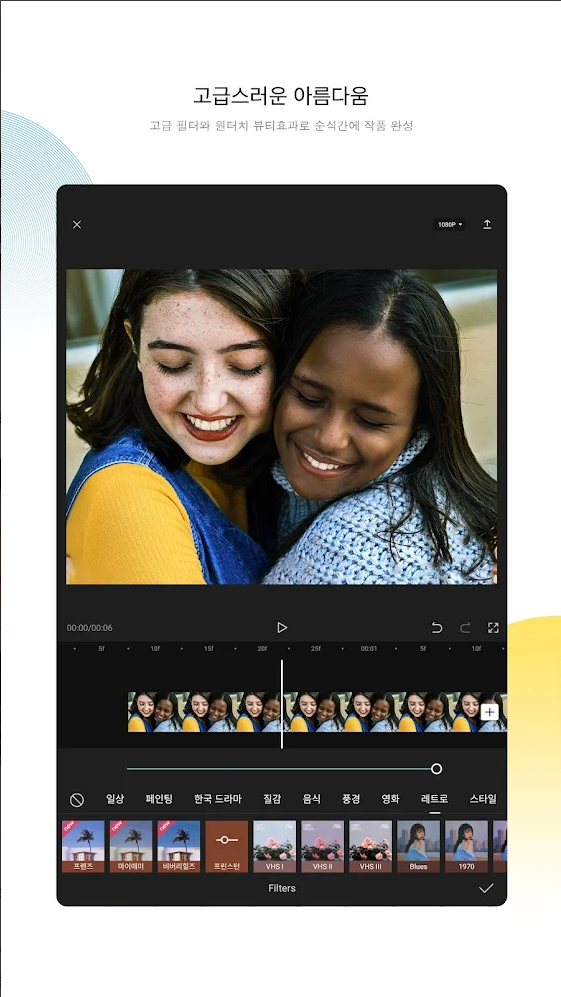561x997 pixels.
Task: Redo the edit
Action: coord(465,628)
